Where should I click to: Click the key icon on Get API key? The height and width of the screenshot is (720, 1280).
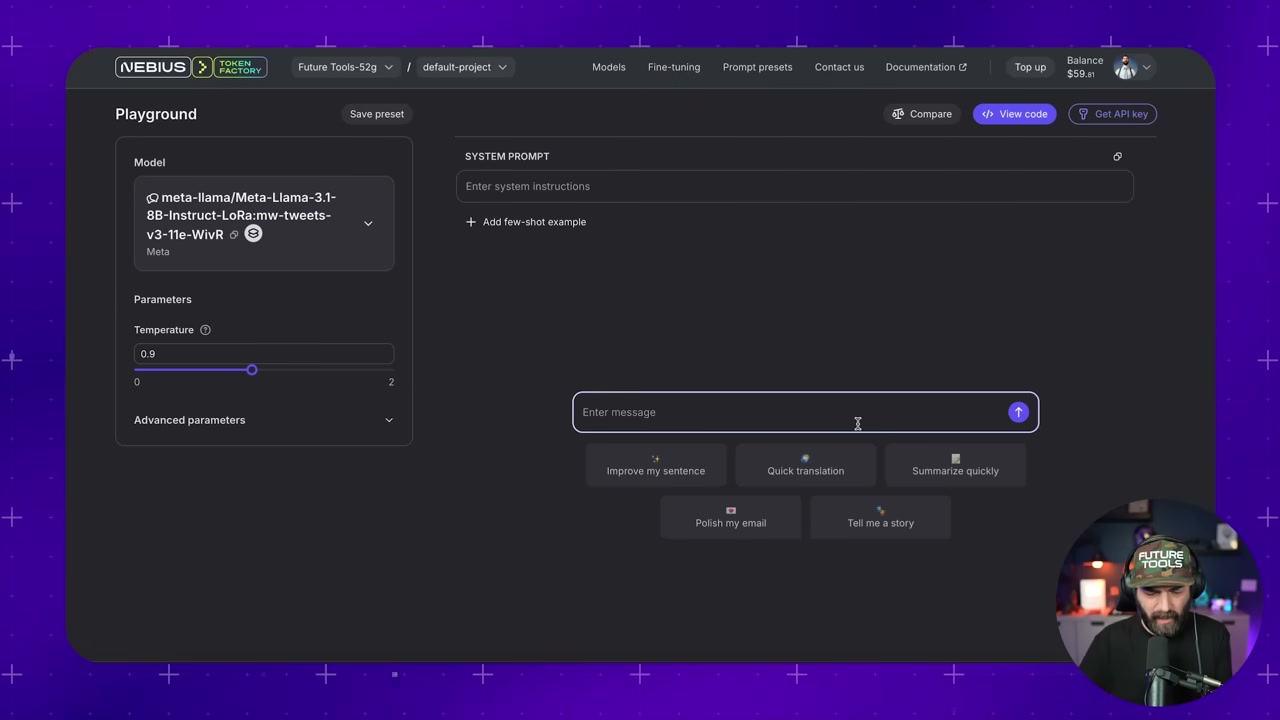[x=1083, y=114]
